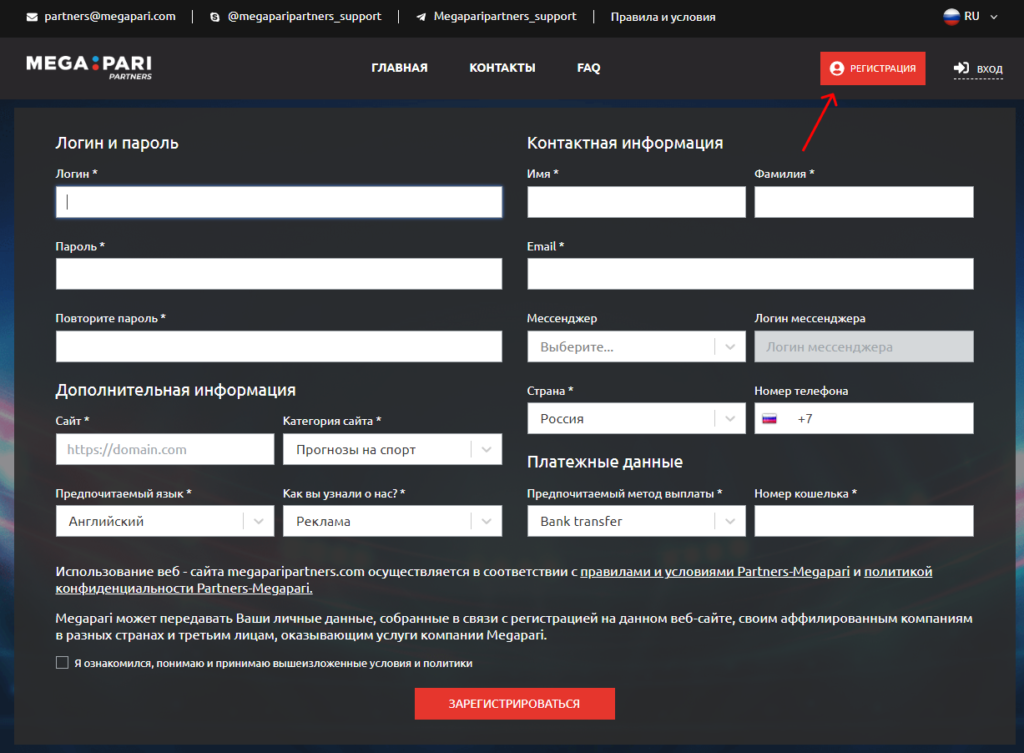Focus the Фамилия input field
The width and height of the screenshot is (1024, 753).
pyautogui.click(x=863, y=202)
